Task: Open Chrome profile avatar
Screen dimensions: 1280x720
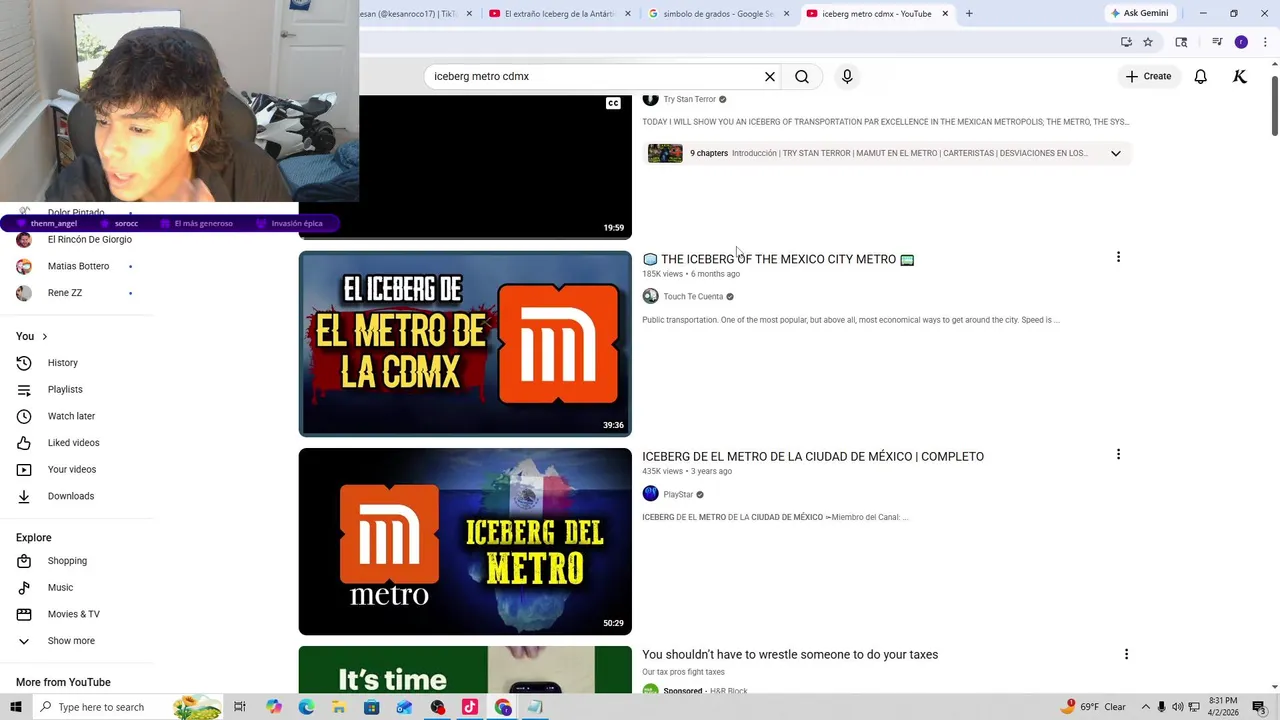Action: pyautogui.click(x=1241, y=42)
